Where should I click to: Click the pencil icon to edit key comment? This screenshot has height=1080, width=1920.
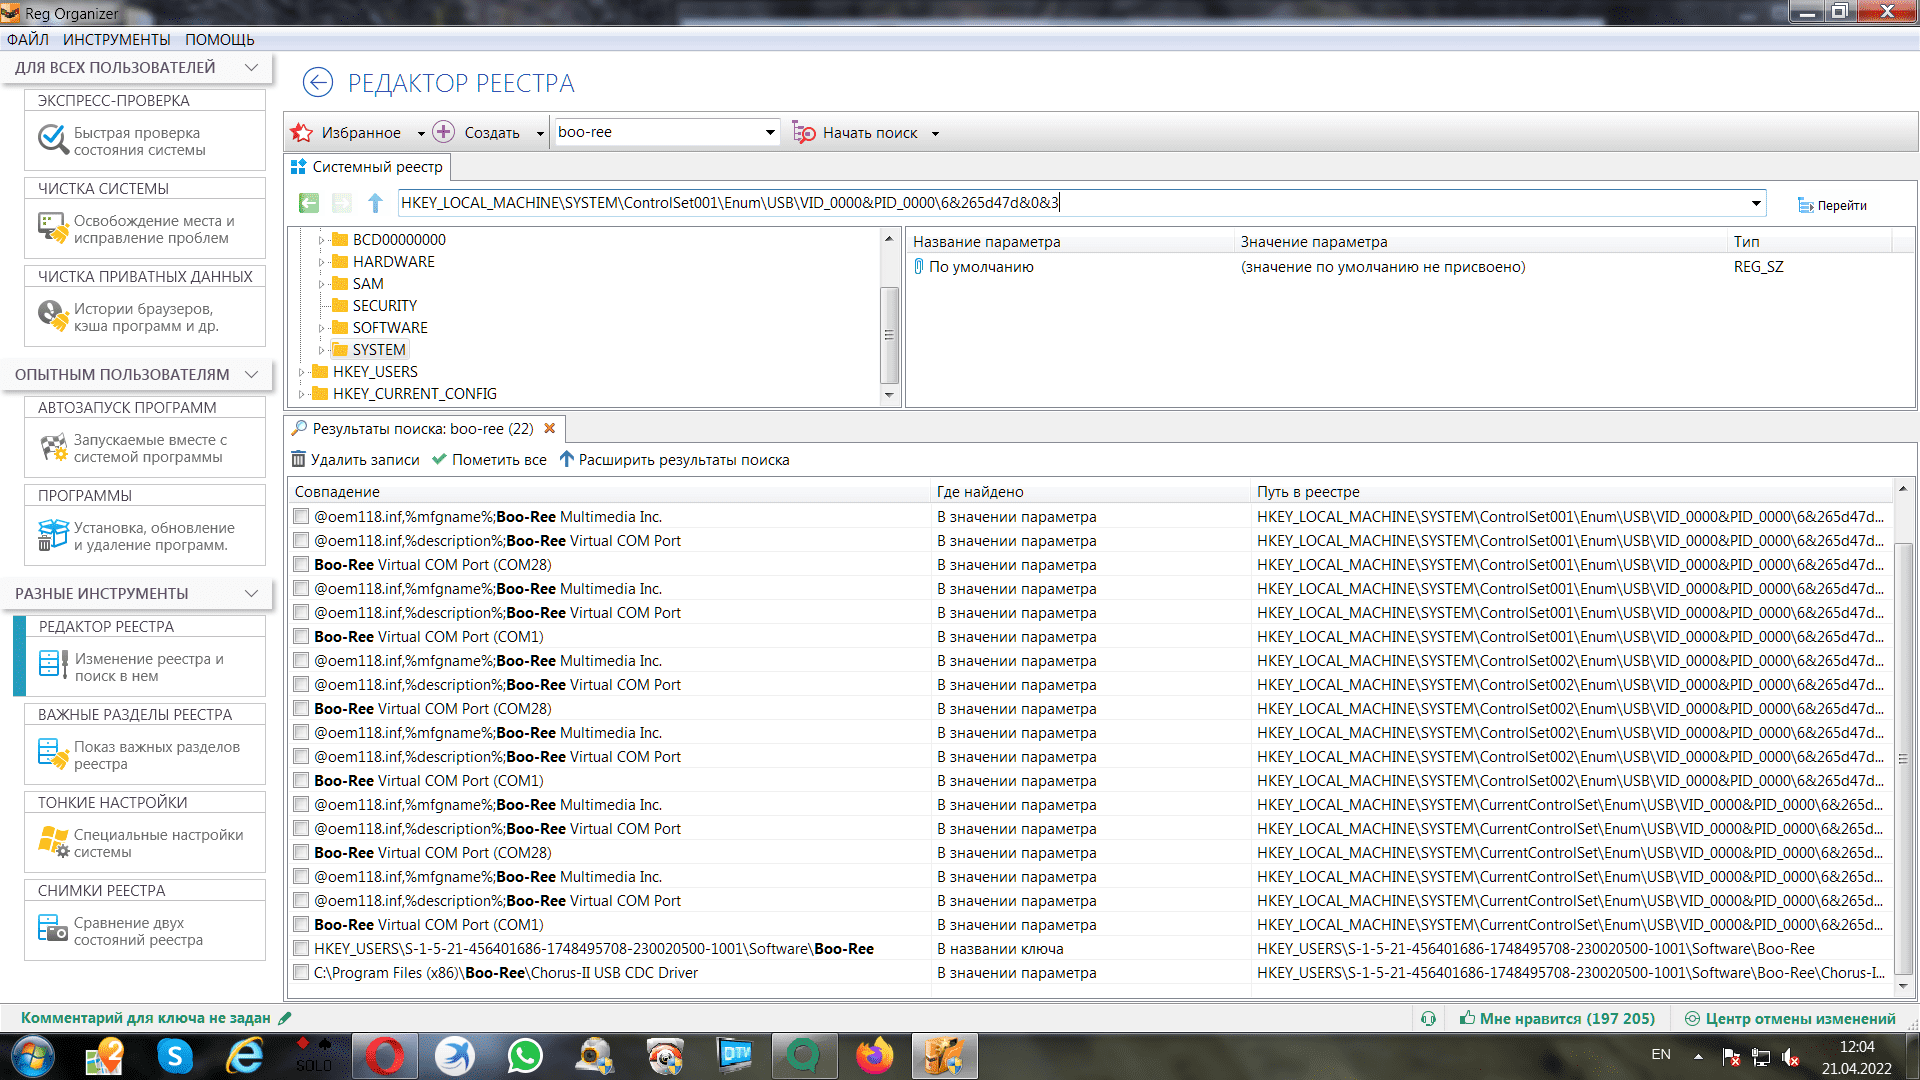coord(285,1018)
